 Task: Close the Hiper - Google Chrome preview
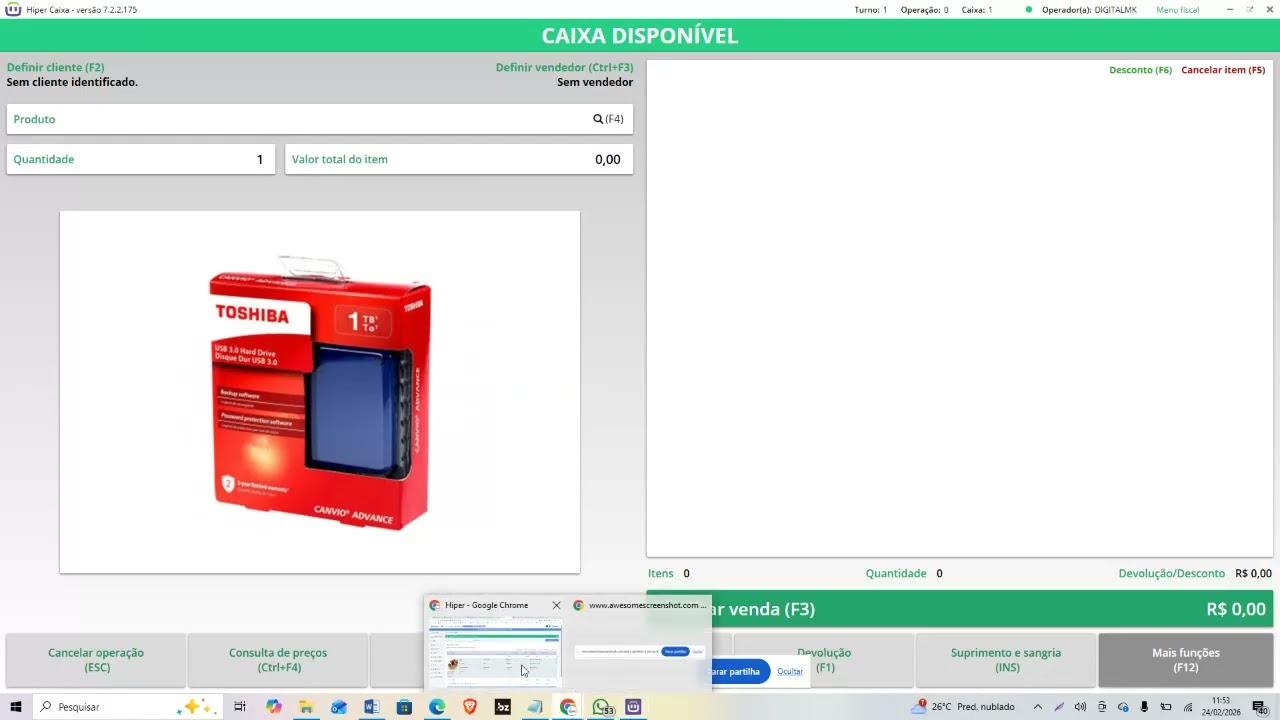(x=556, y=605)
